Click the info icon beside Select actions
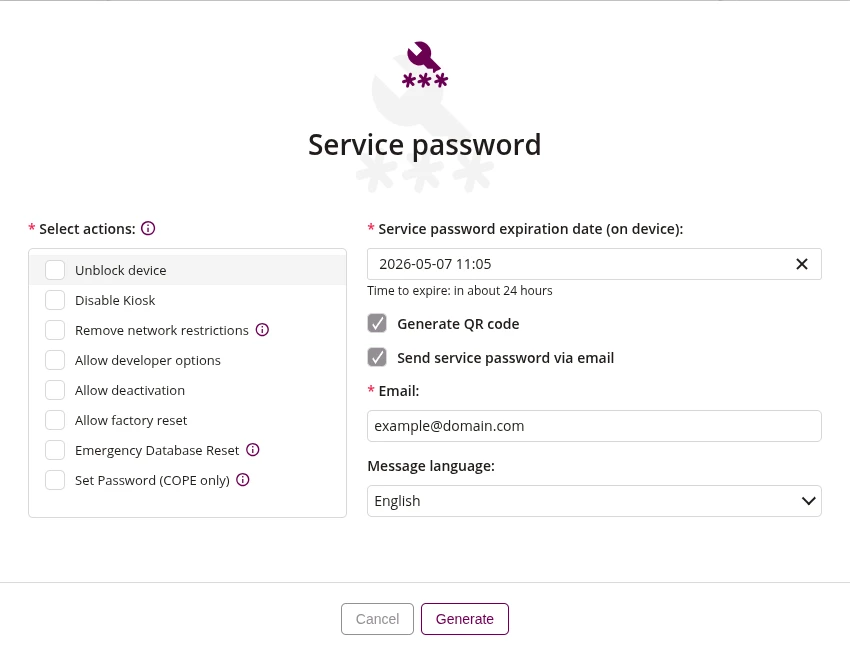 coord(148,228)
